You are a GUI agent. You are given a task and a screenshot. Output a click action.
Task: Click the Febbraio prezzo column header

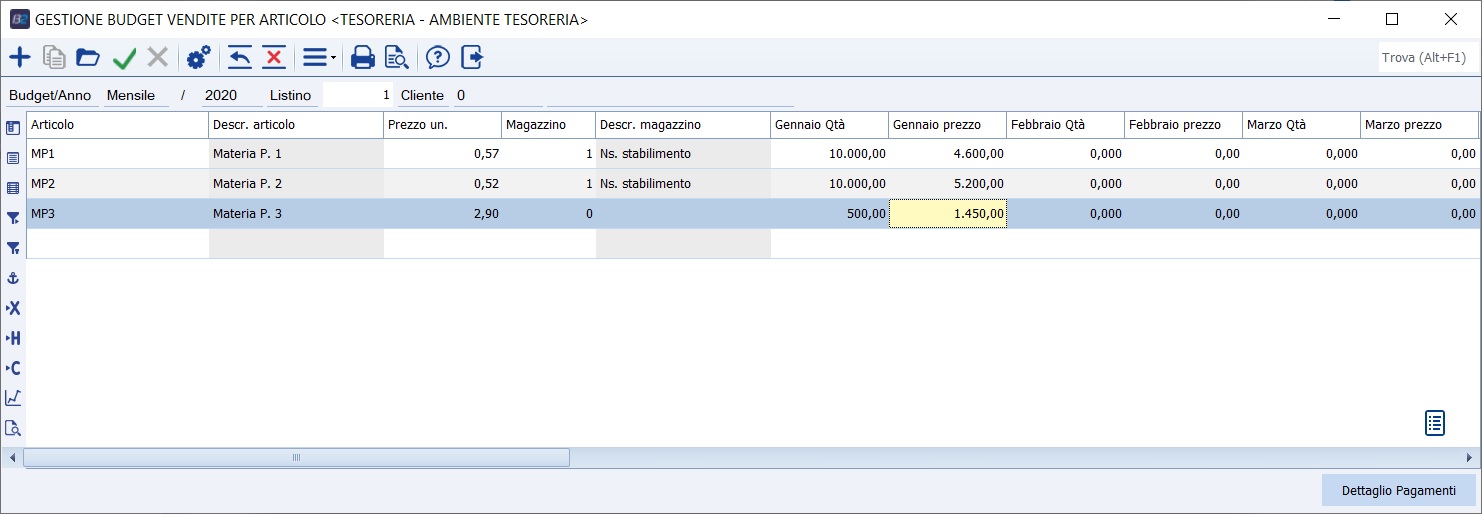click(1183, 125)
